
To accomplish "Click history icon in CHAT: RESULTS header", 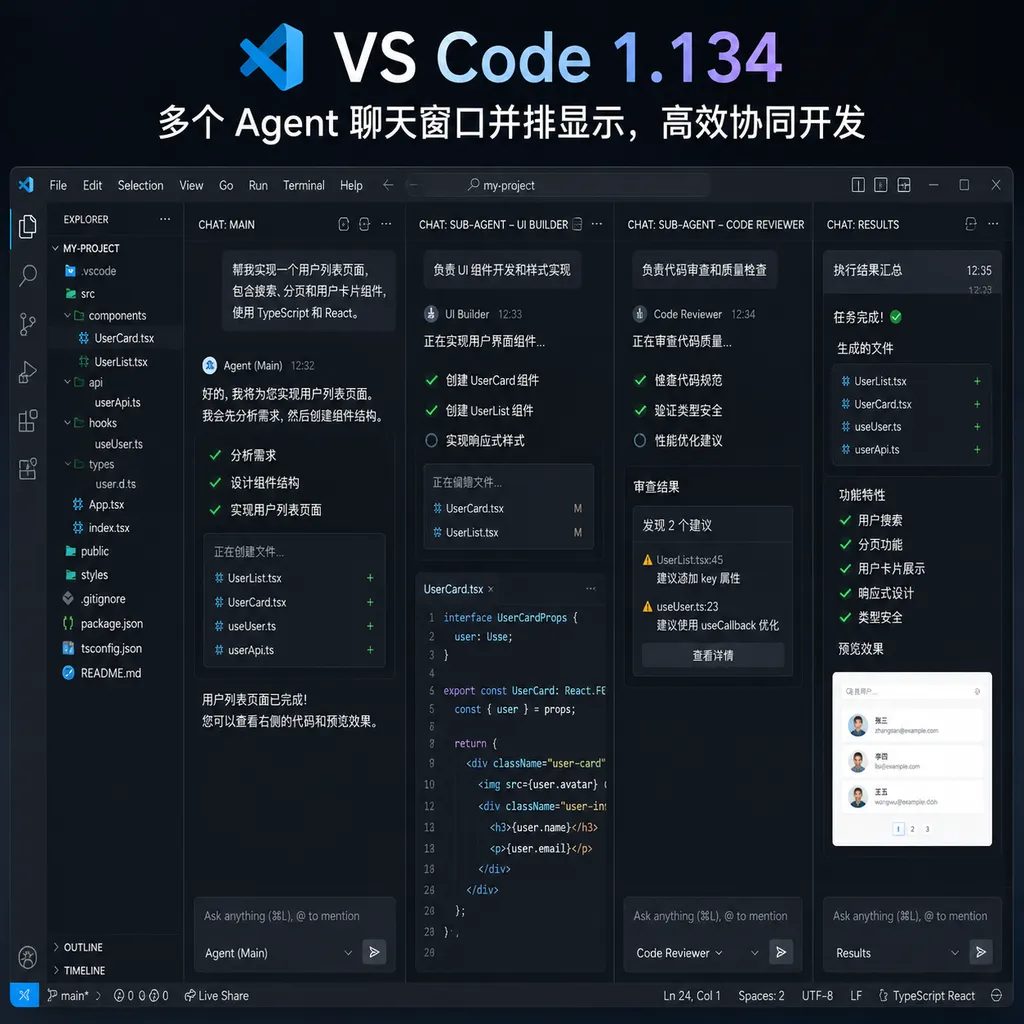I will pos(971,224).
